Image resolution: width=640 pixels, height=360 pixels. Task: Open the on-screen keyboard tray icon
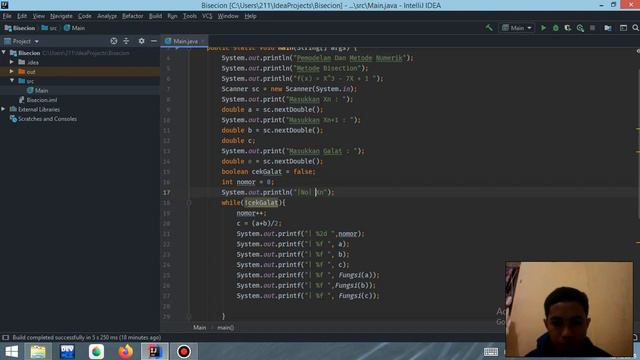[491, 352]
